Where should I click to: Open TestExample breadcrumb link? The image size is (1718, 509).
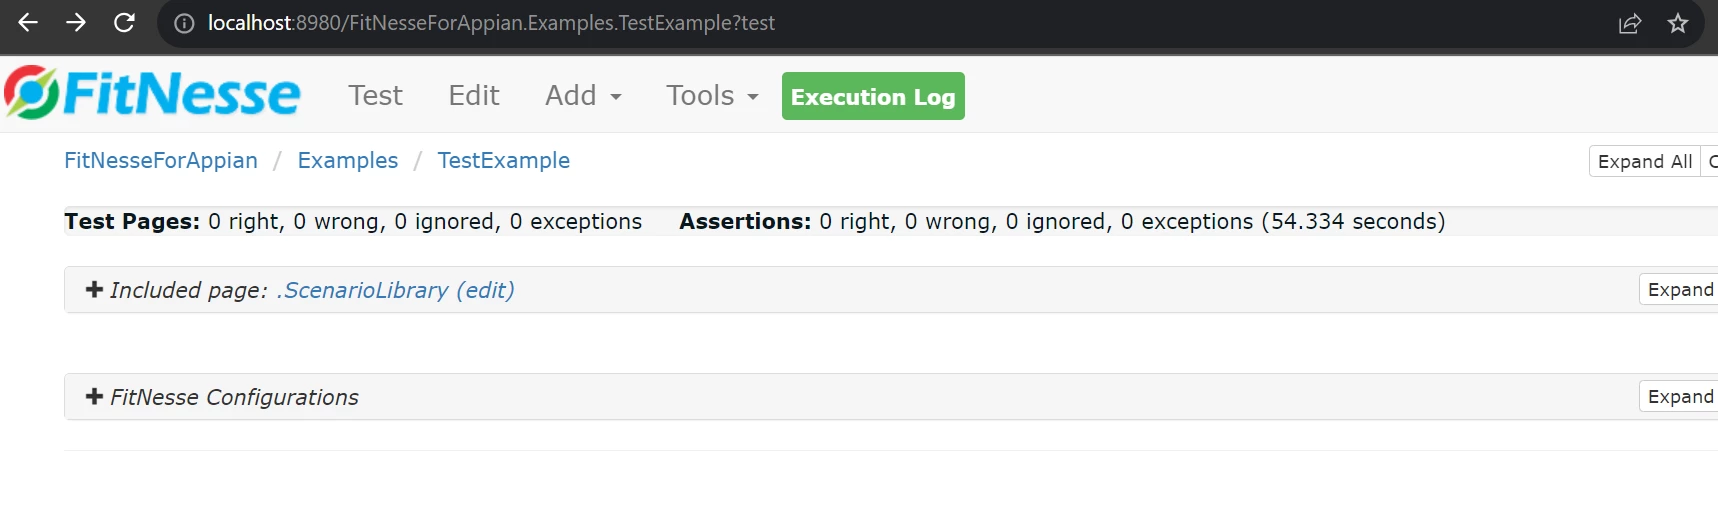[x=504, y=160]
